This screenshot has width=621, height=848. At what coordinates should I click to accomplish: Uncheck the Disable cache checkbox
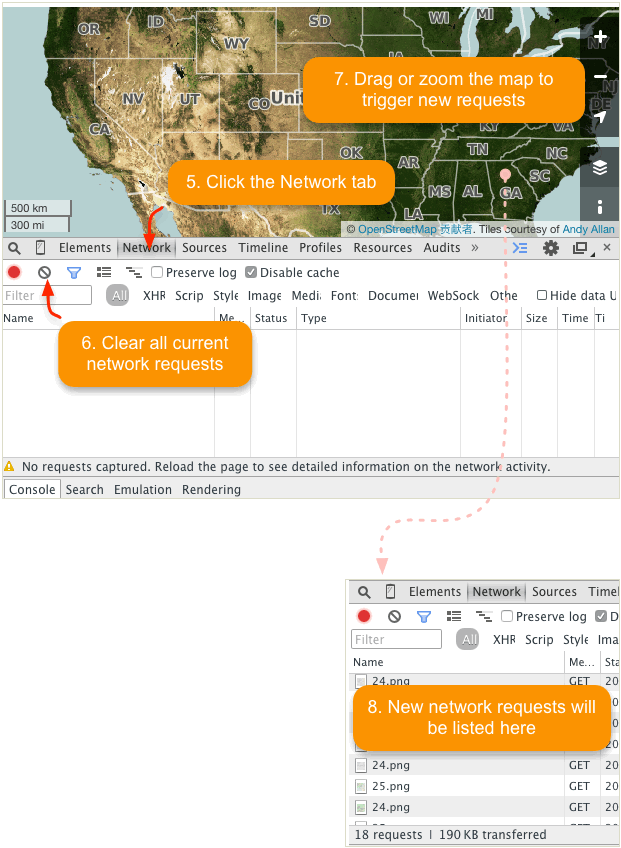pos(251,273)
